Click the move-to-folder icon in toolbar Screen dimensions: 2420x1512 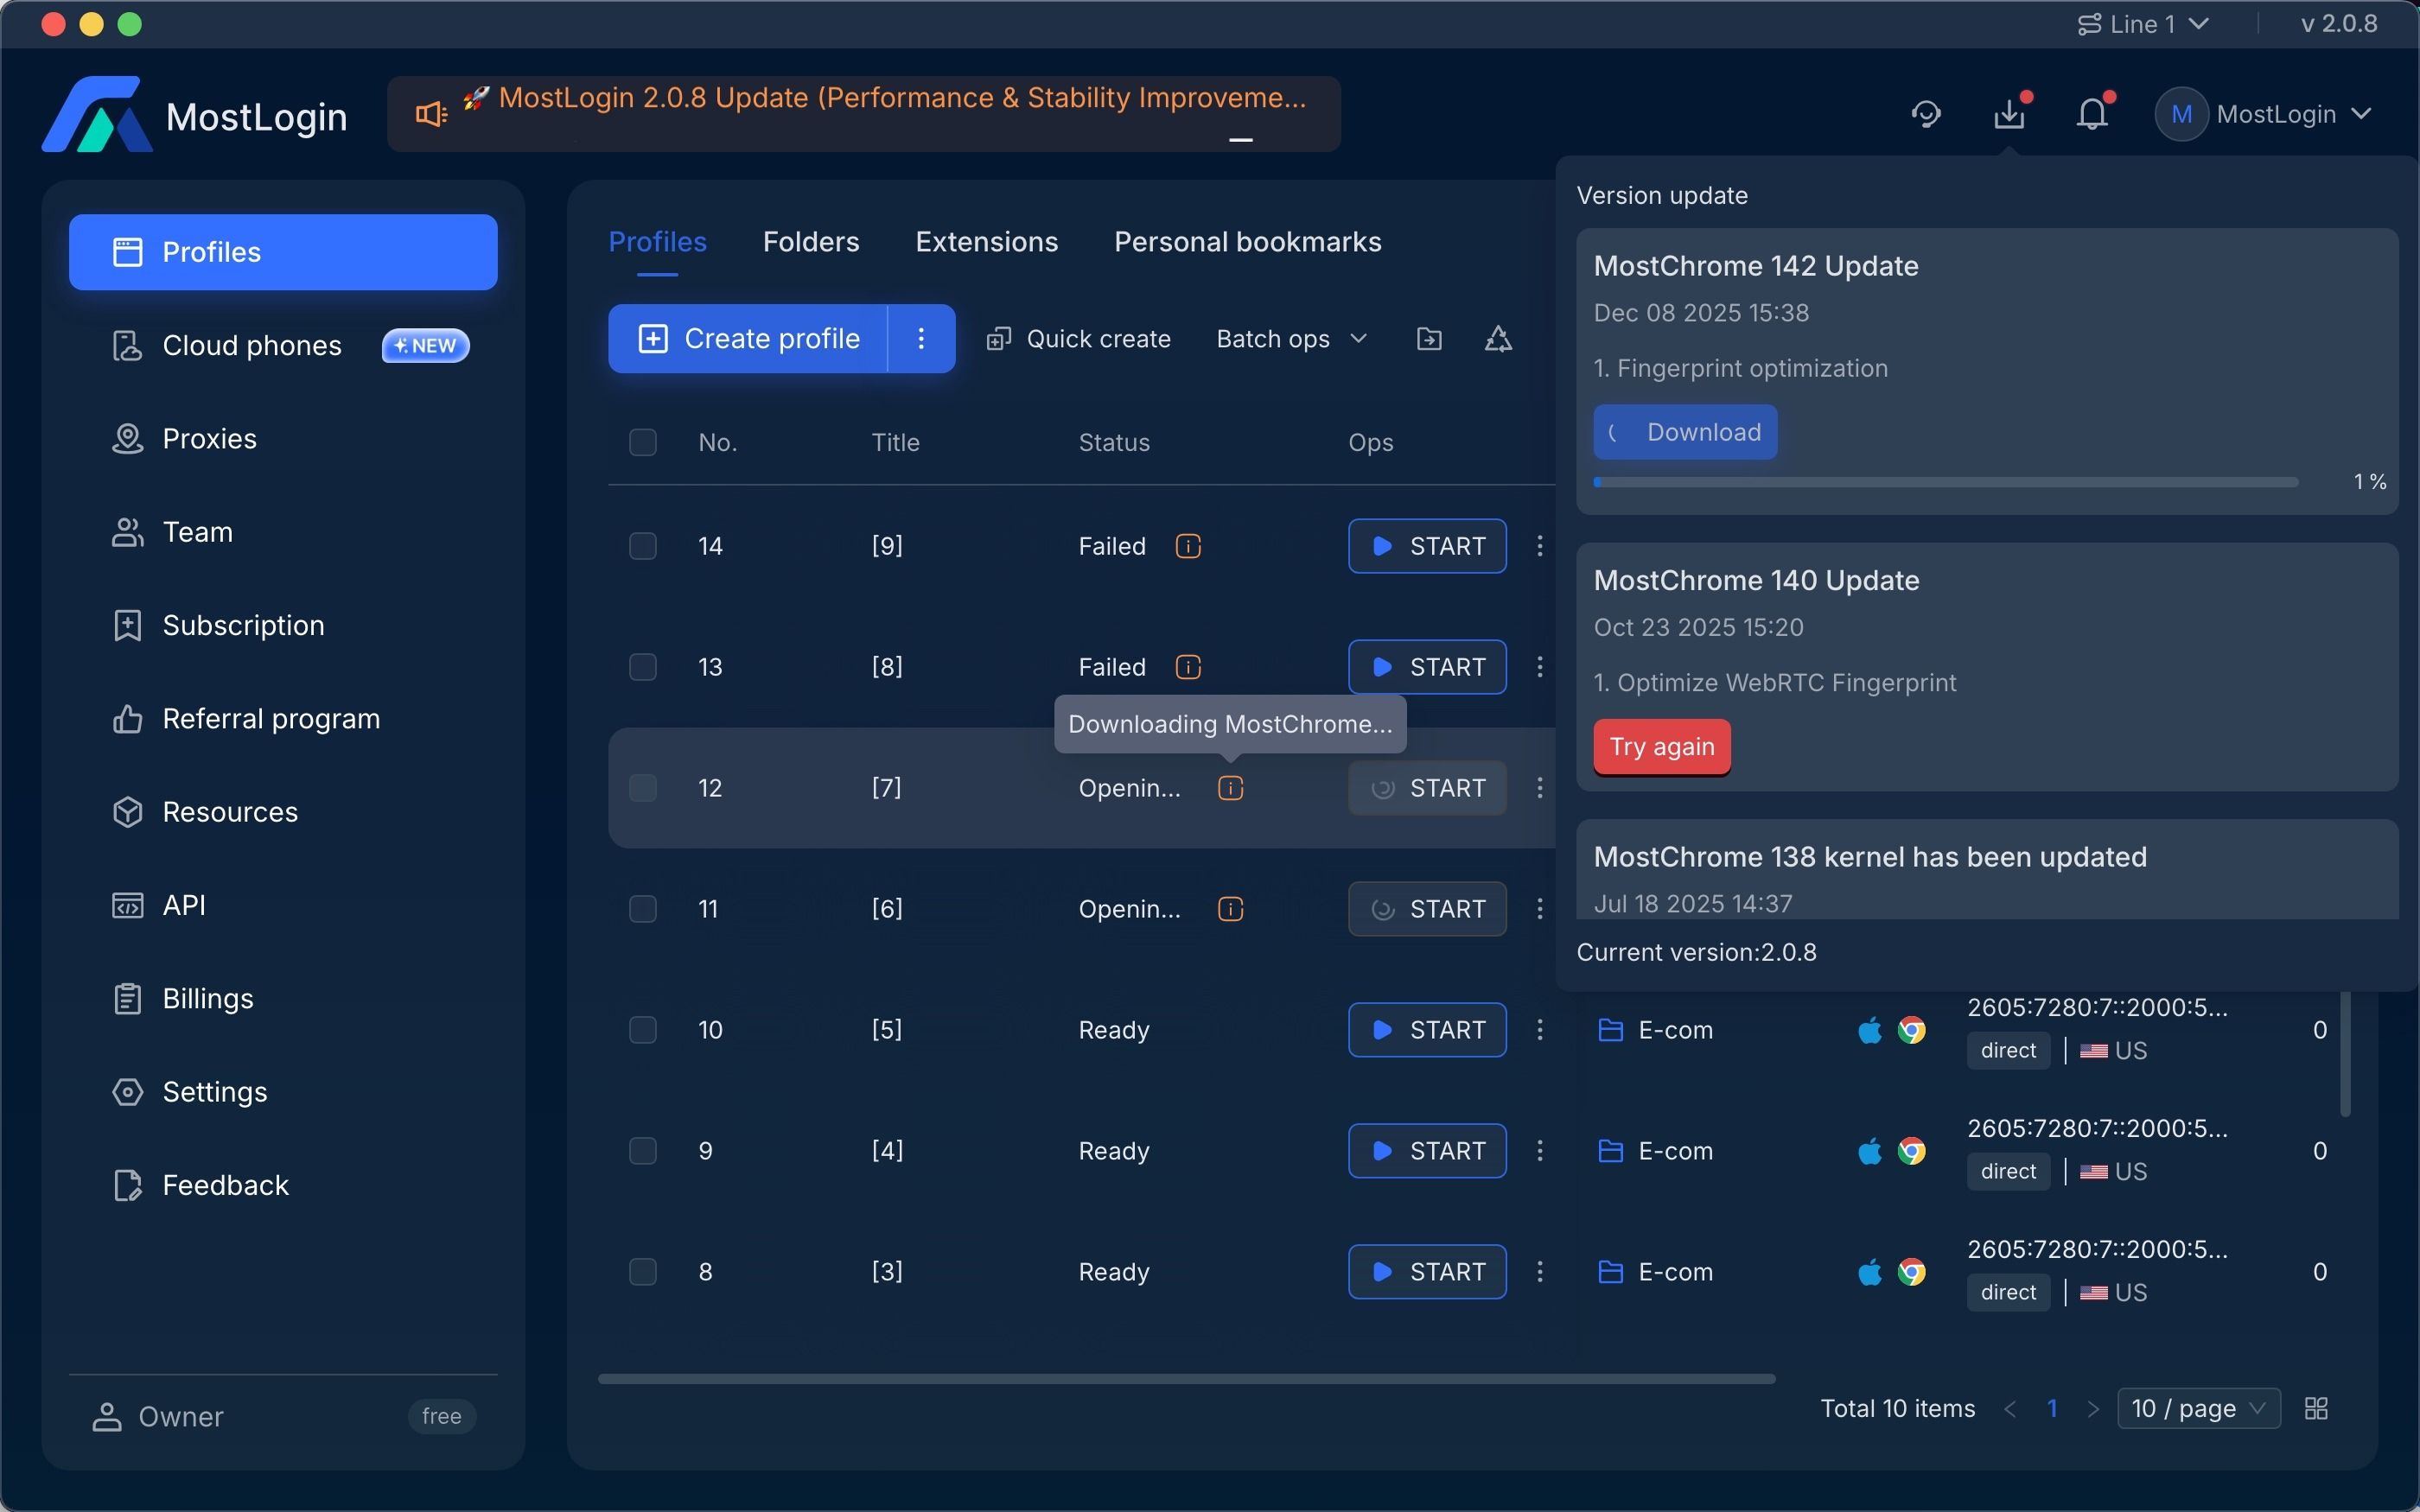(1429, 339)
